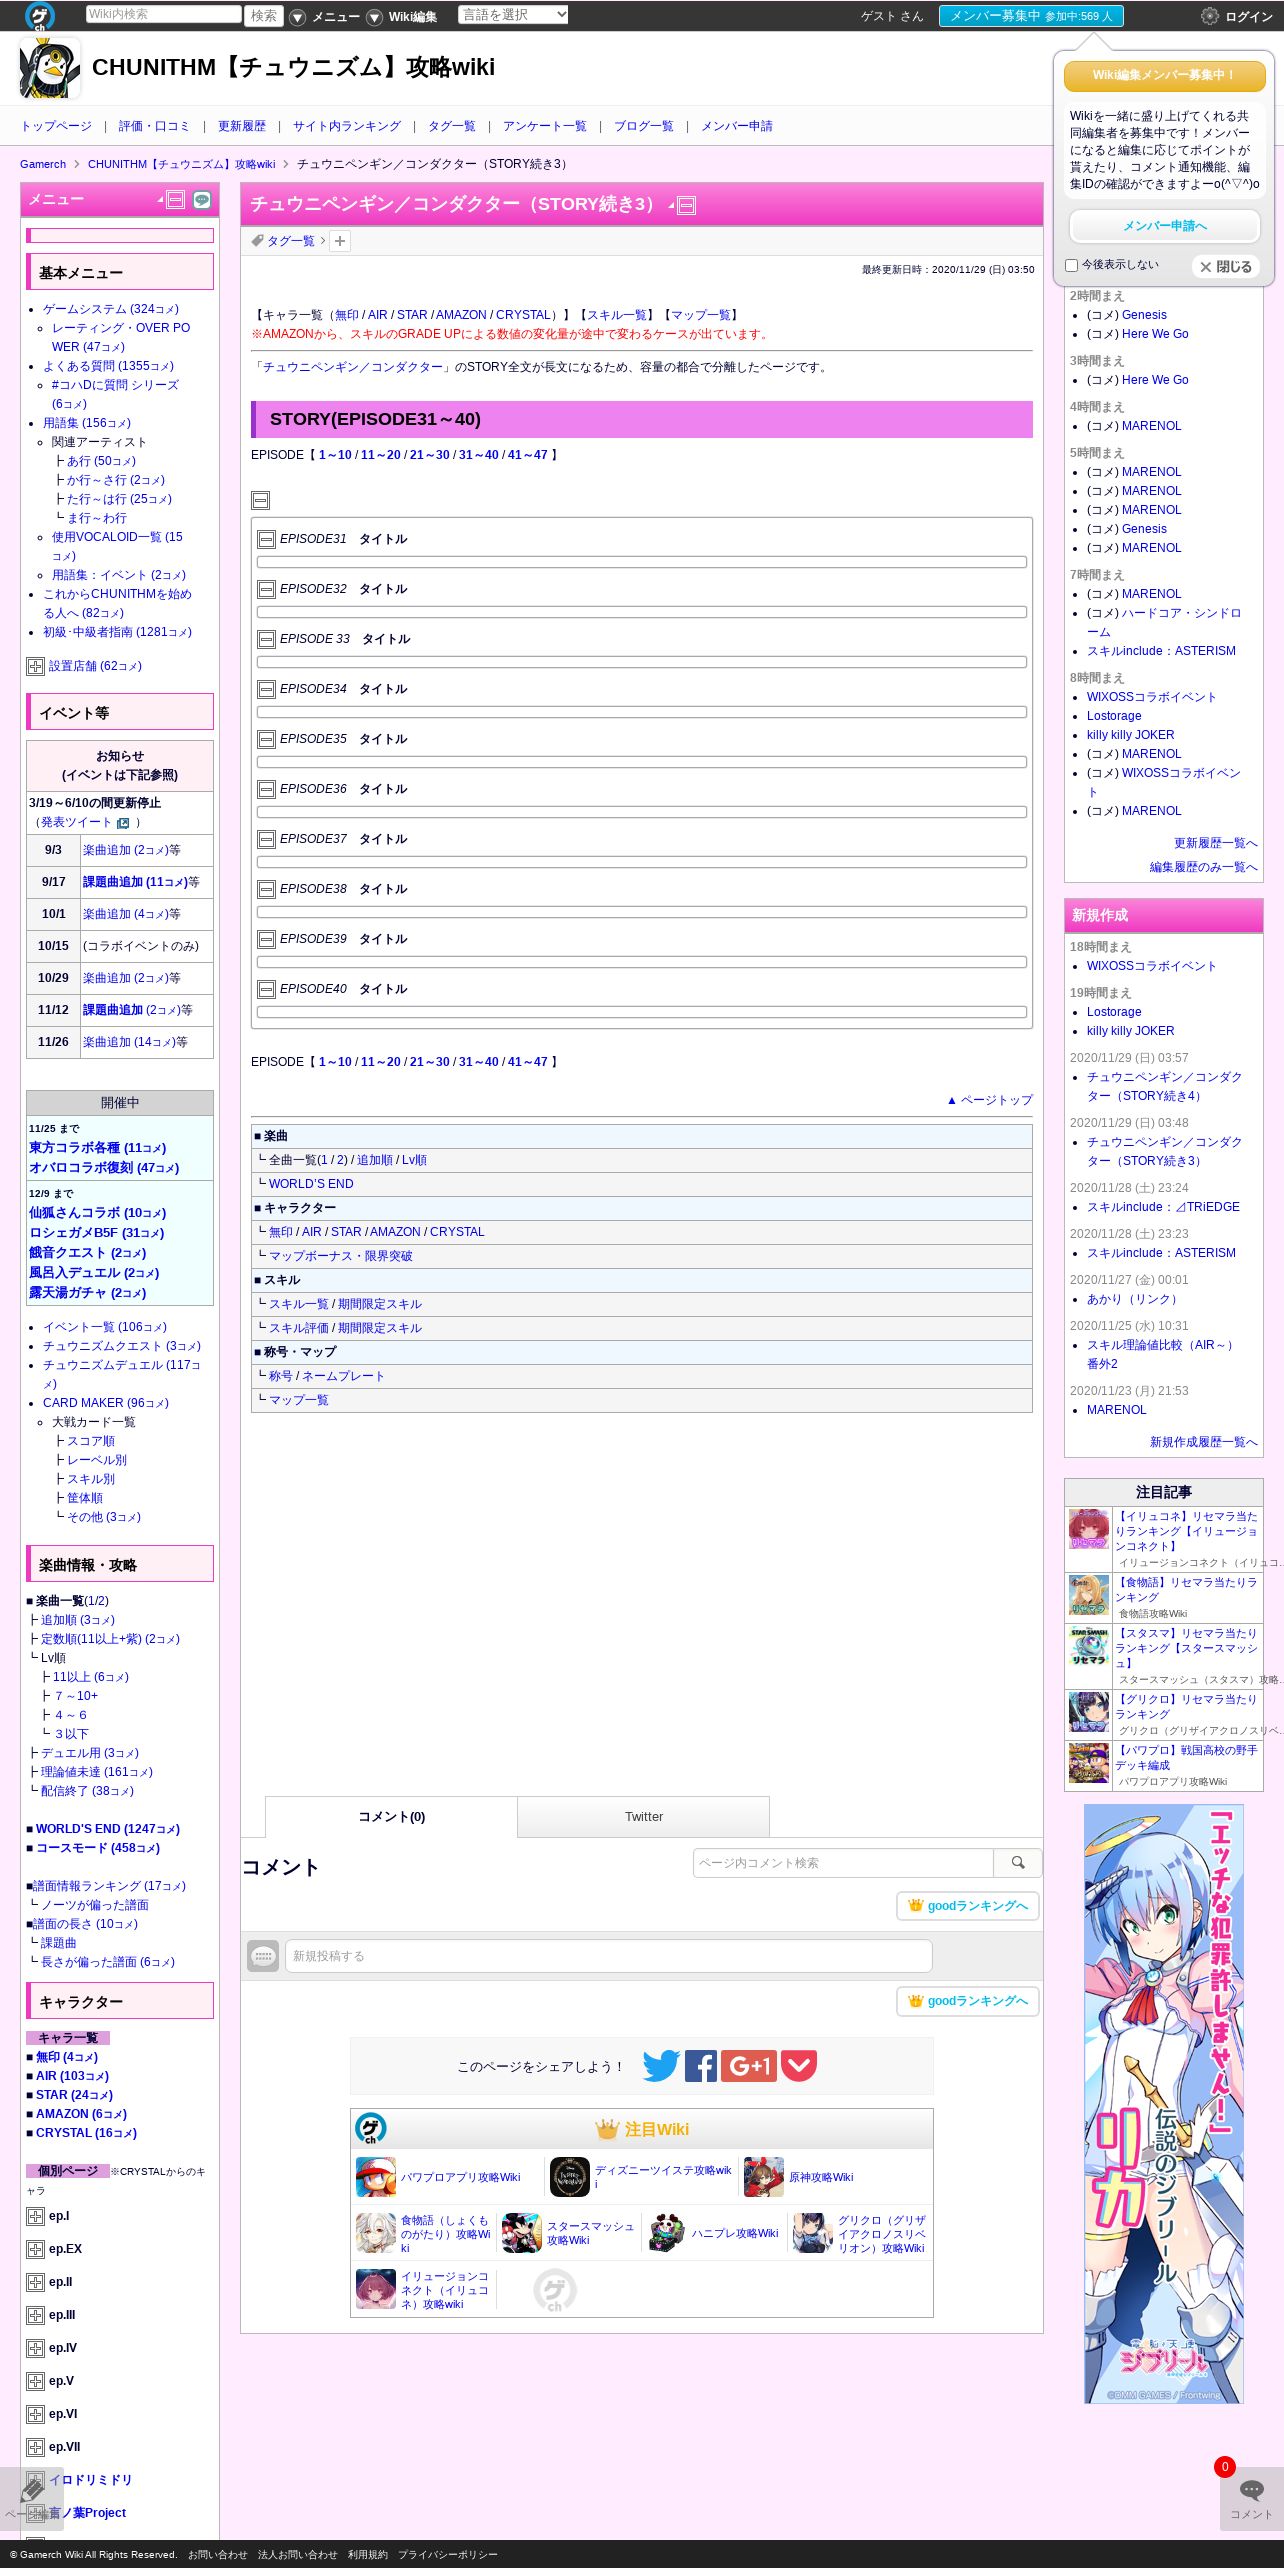Image resolution: width=1284 pixels, height=2568 pixels.
Task: Click the CHUNITHM penguin wiki logo
Action: [x=50, y=68]
